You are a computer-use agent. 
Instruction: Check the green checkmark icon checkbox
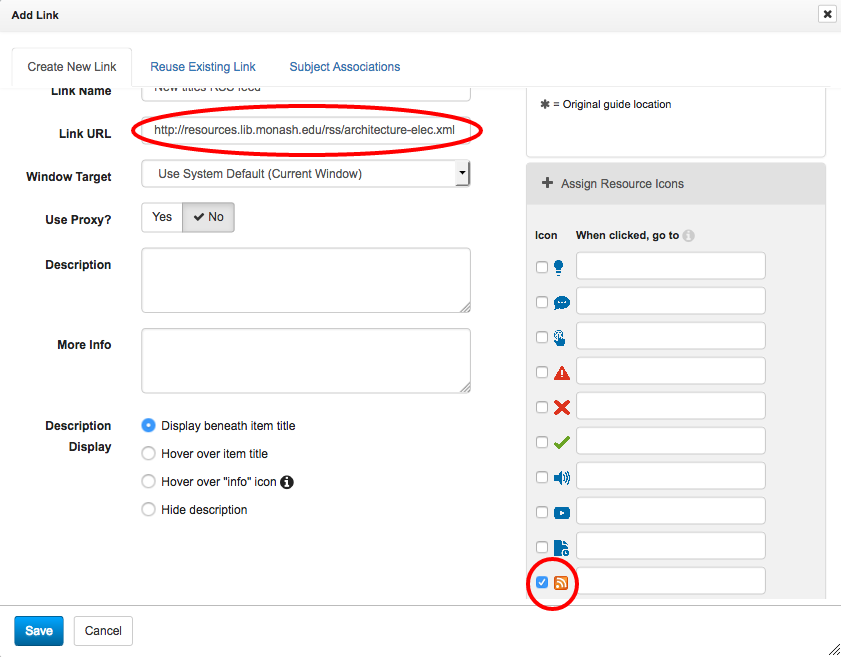[542, 442]
